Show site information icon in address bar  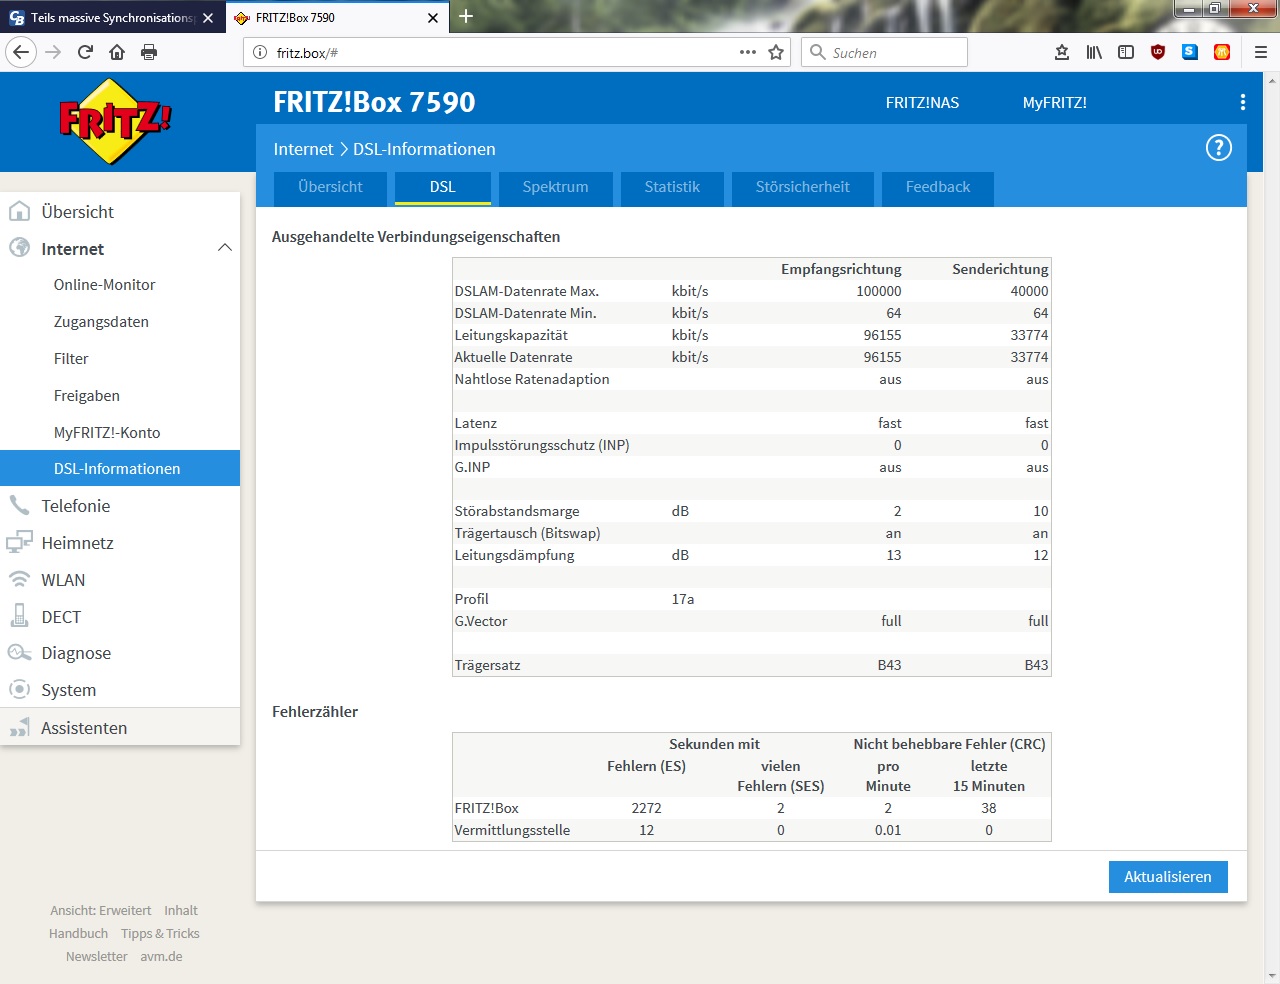pyautogui.click(x=260, y=52)
